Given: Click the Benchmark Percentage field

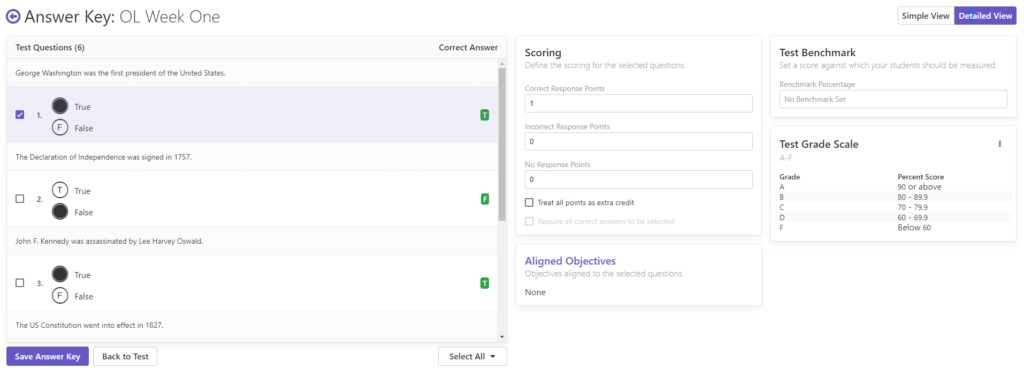Looking at the screenshot, I should click(893, 99).
